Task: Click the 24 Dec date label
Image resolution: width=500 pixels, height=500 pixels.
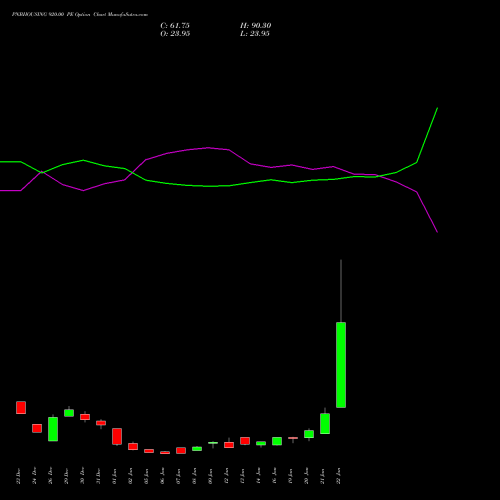Action: 34,476
